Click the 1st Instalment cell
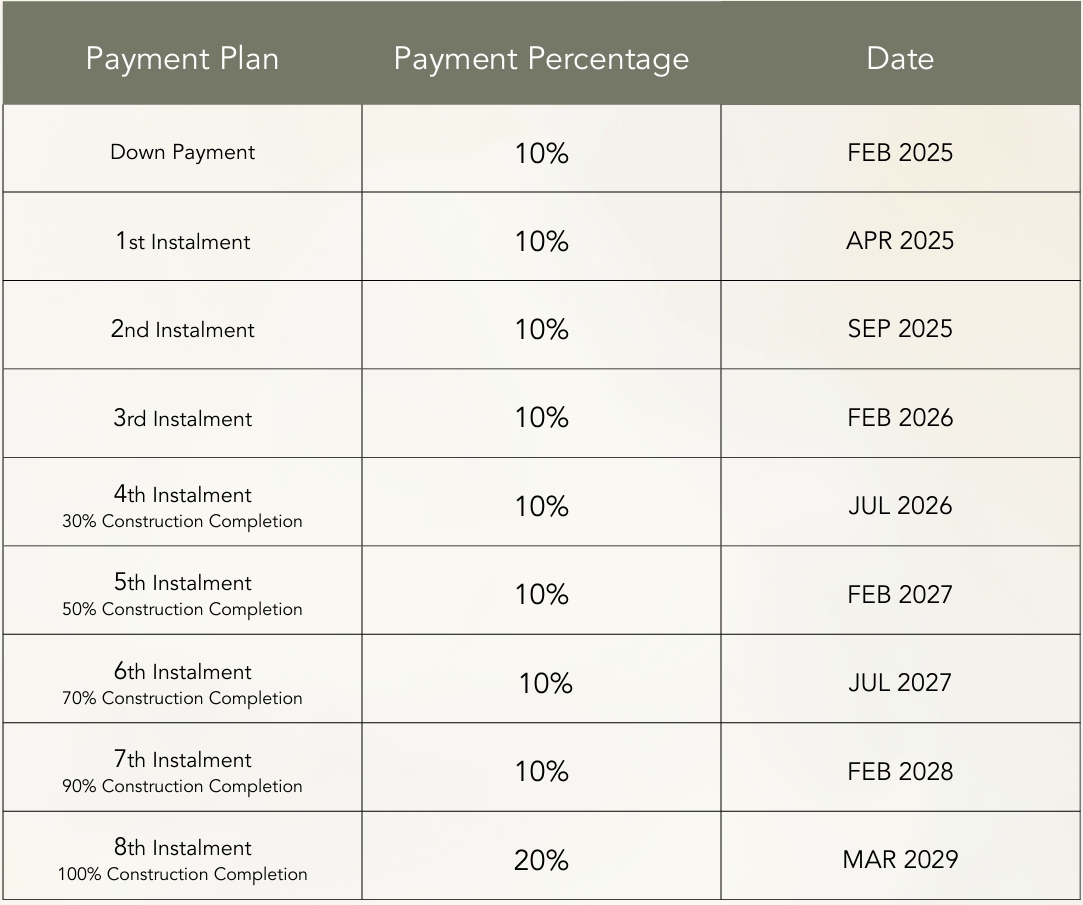Screen dimensions: 1083x905 182,241
